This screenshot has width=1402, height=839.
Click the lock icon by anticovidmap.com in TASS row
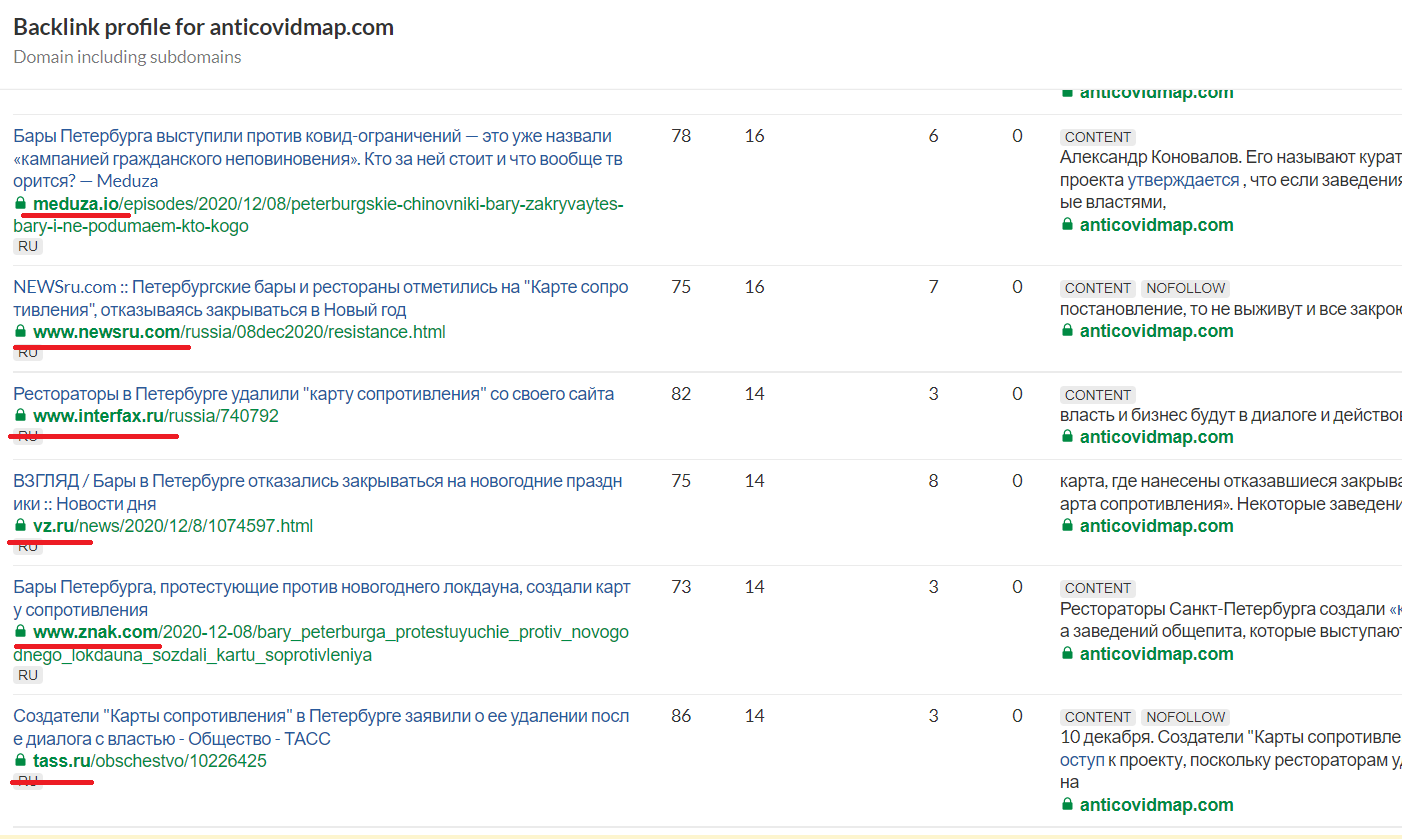click(x=1067, y=805)
